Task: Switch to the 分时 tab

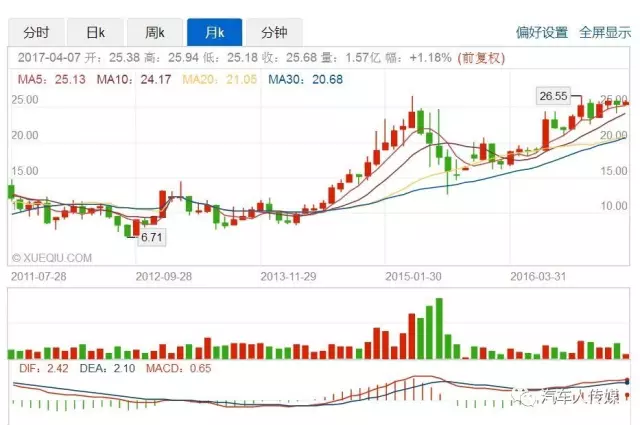Action: (x=36, y=32)
